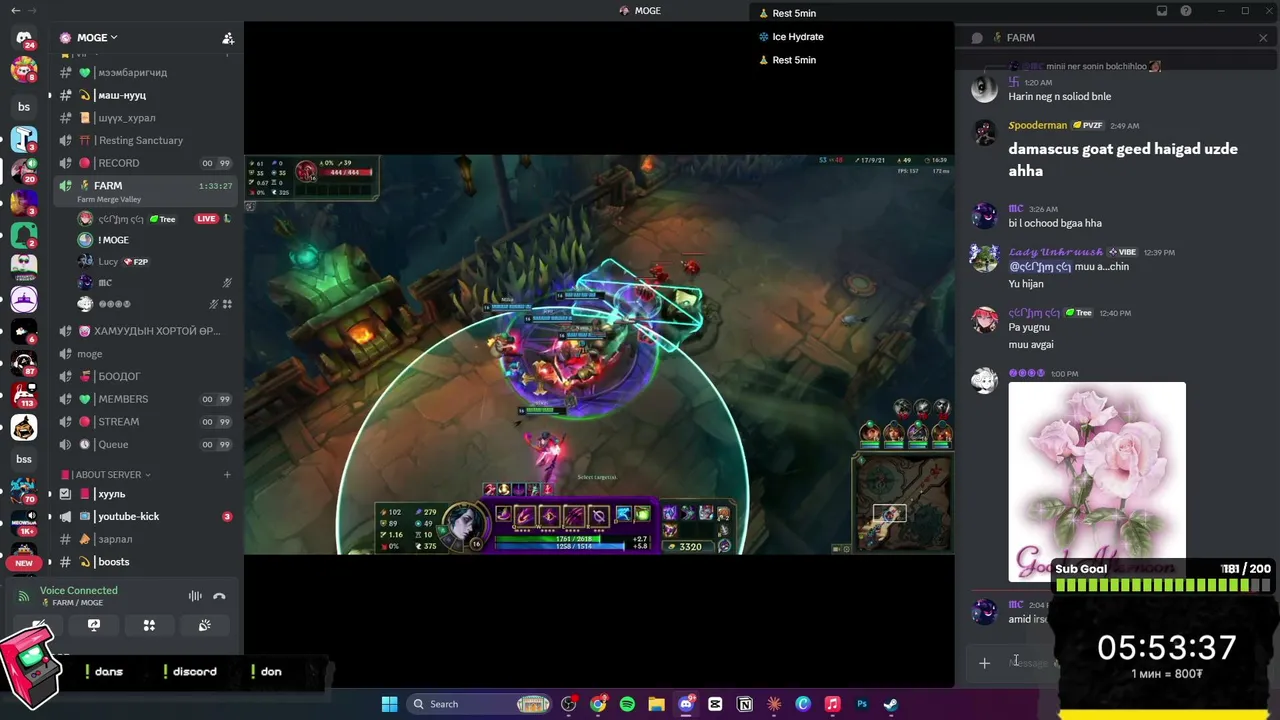This screenshot has height=720, width=1280.
Task: Share your screen button
Action: pyautogui.click(x=94, y=625)
